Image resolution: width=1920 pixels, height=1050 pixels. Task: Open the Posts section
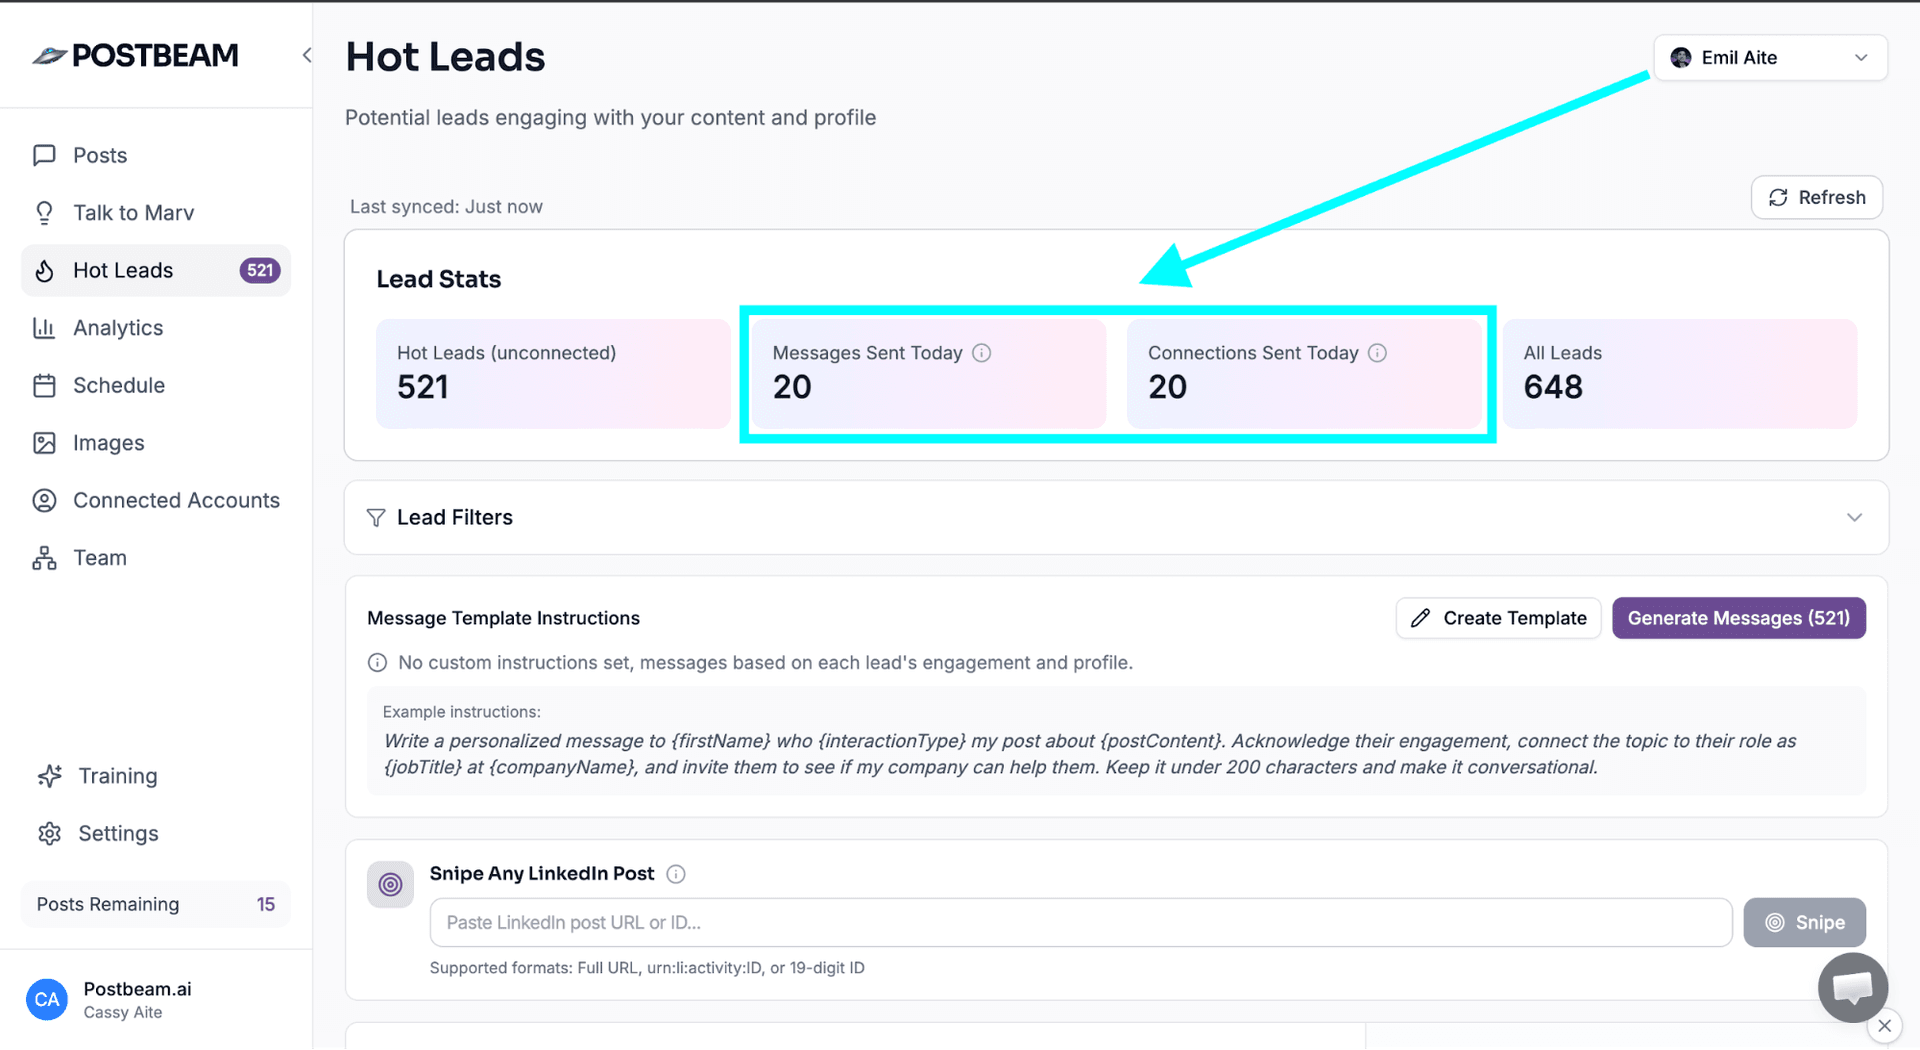pyautogui.click(x=100, y=155)
